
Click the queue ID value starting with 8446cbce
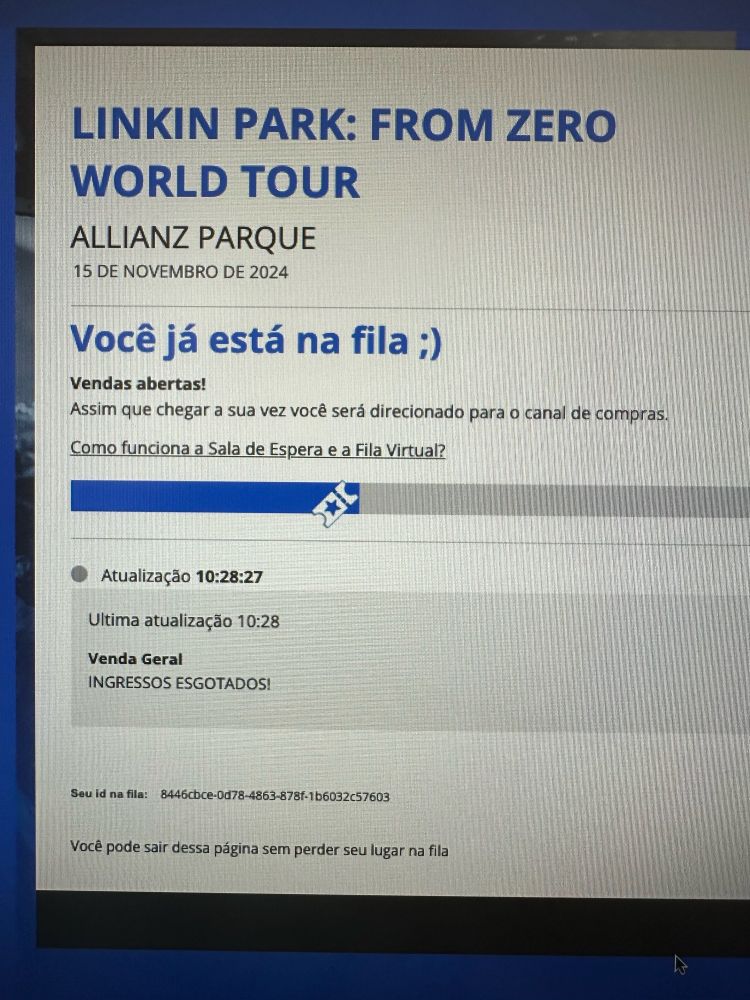275,796
